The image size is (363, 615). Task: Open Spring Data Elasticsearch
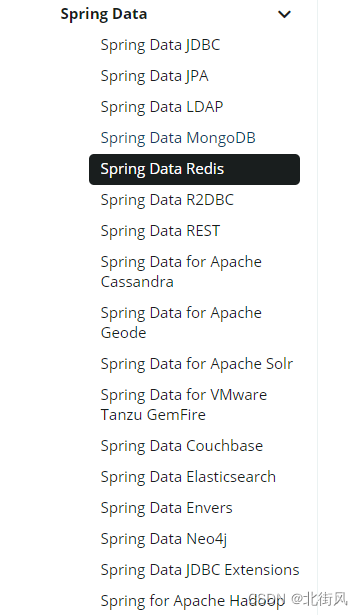(188, 477)
